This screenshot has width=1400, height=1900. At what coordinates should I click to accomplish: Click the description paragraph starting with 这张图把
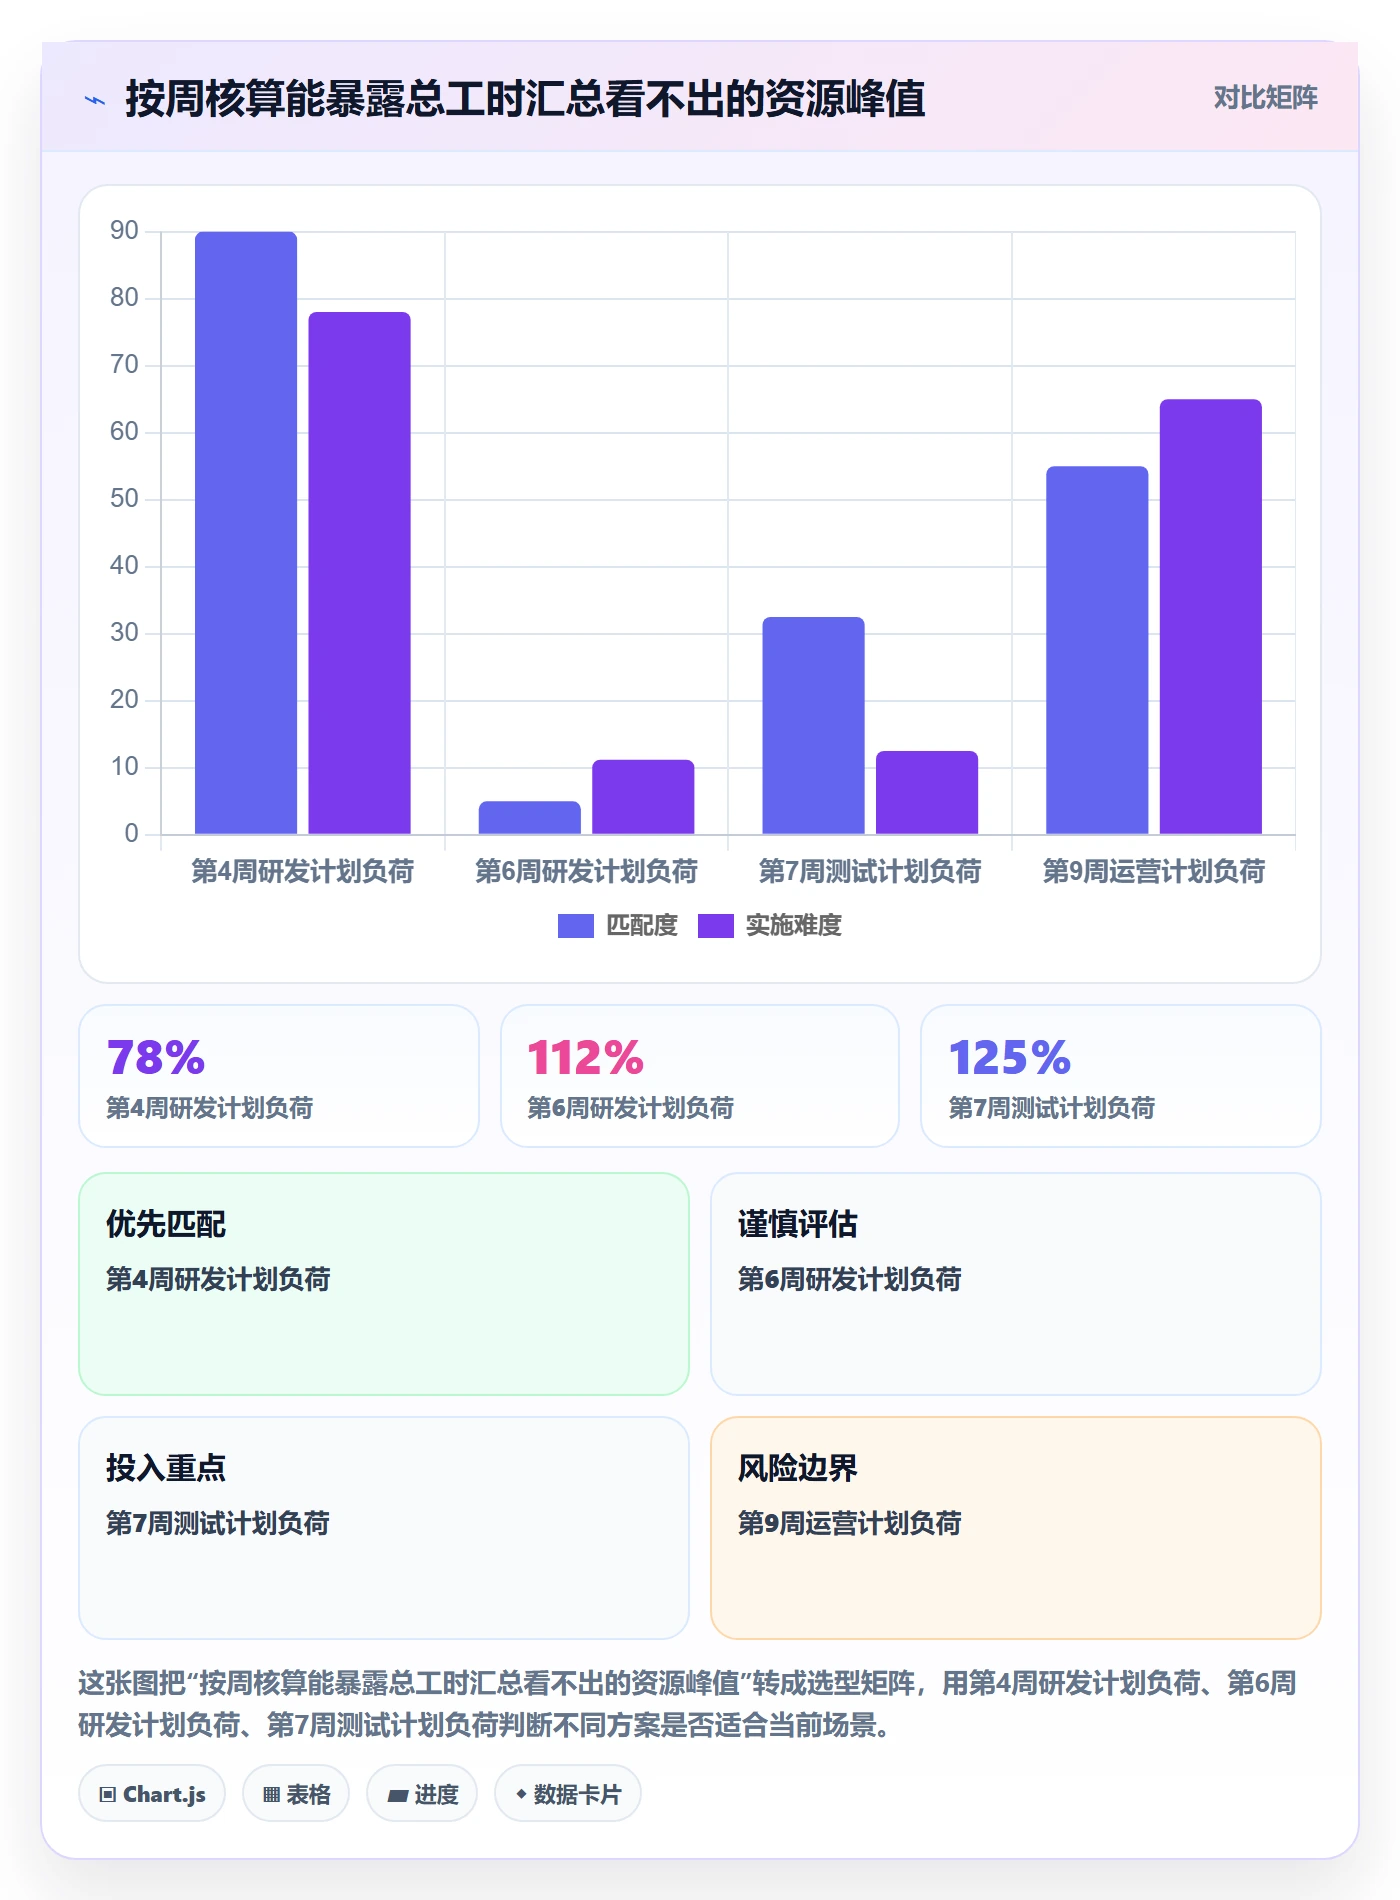coord(688,1704)
